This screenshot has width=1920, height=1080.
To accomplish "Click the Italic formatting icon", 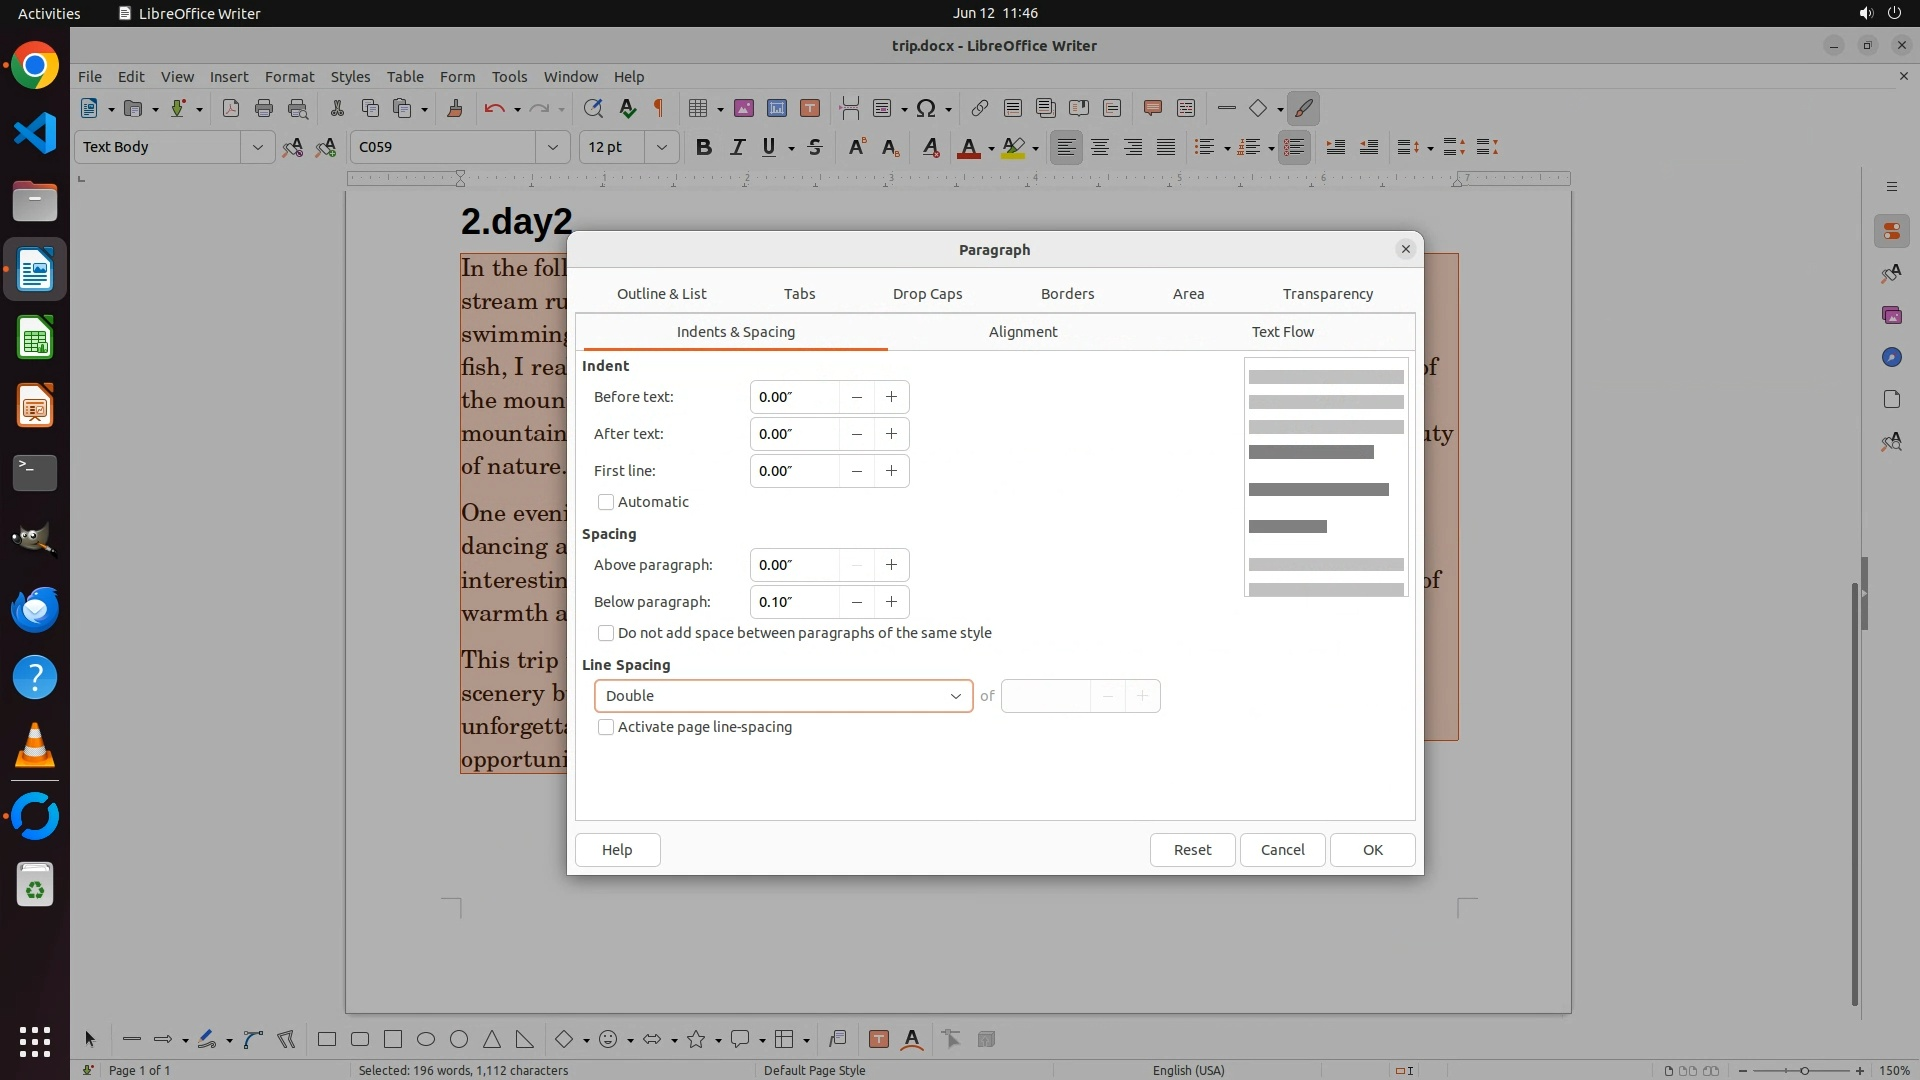I will [x=737, y=147].
